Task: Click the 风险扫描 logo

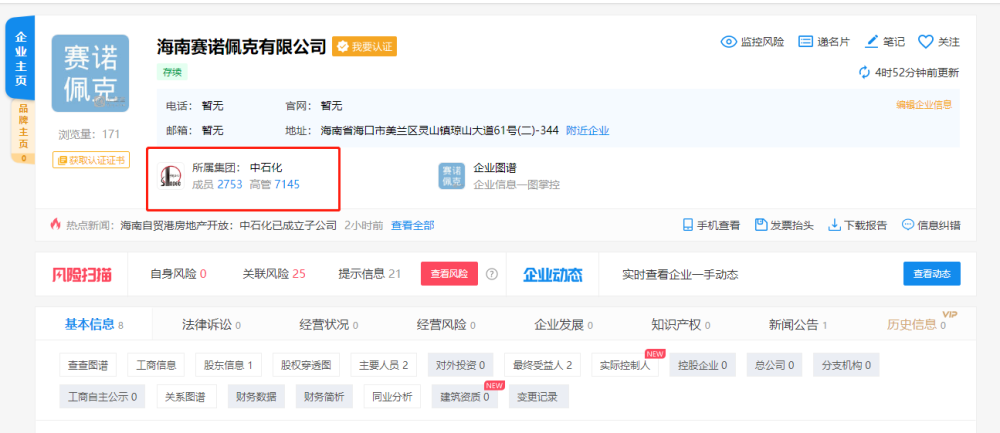Action: click(82, 274)
